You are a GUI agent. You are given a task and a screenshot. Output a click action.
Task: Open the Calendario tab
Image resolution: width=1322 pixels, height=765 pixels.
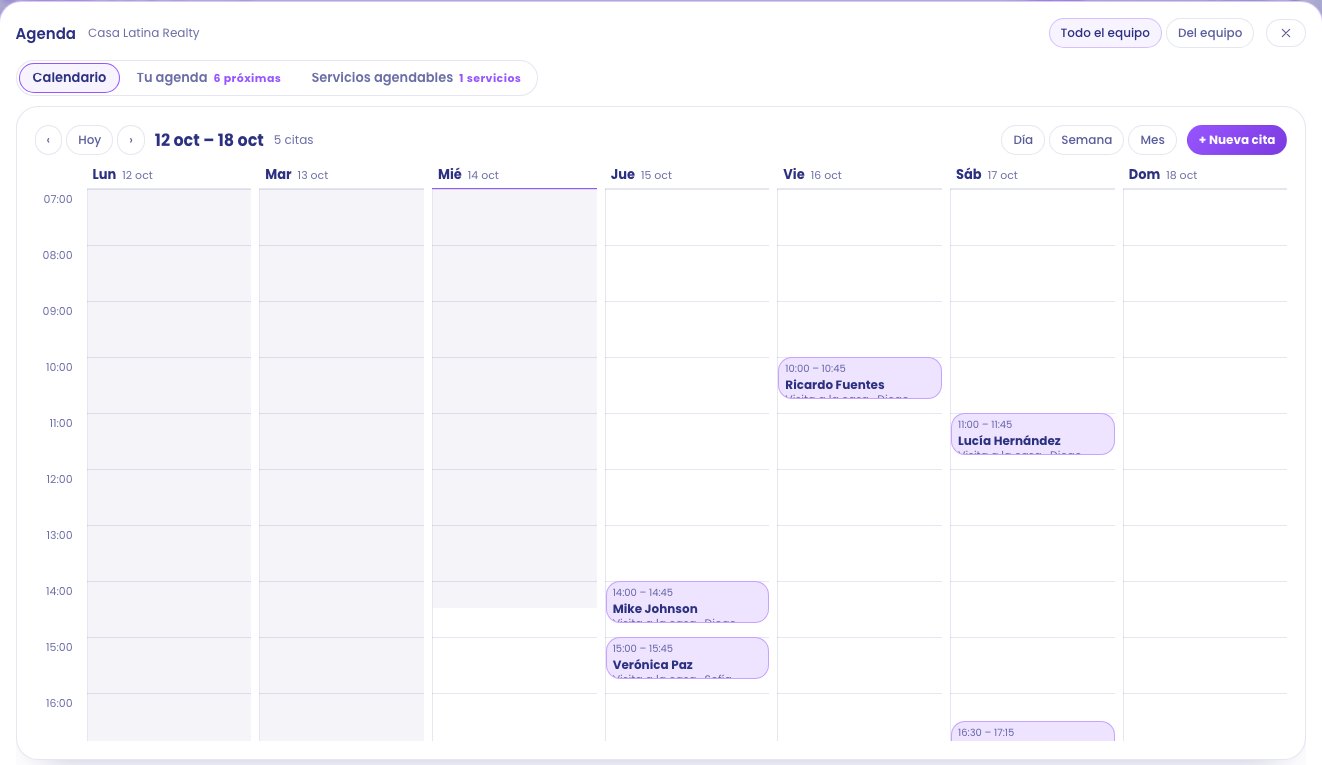[69, 78]
